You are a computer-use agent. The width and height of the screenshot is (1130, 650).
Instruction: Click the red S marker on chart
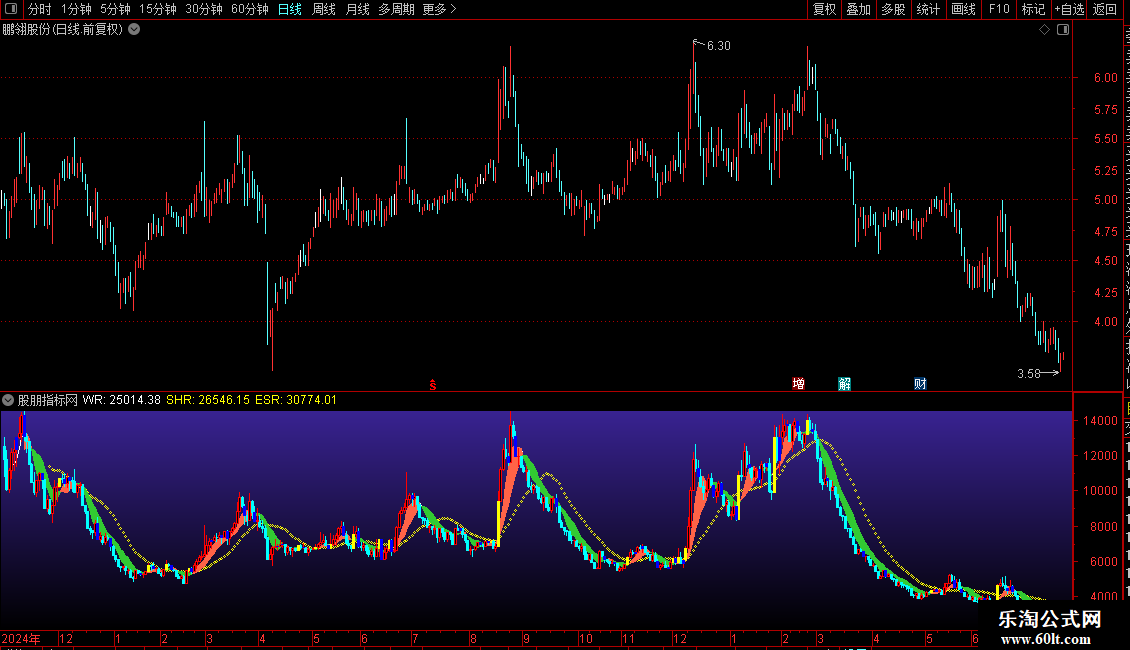432,385
